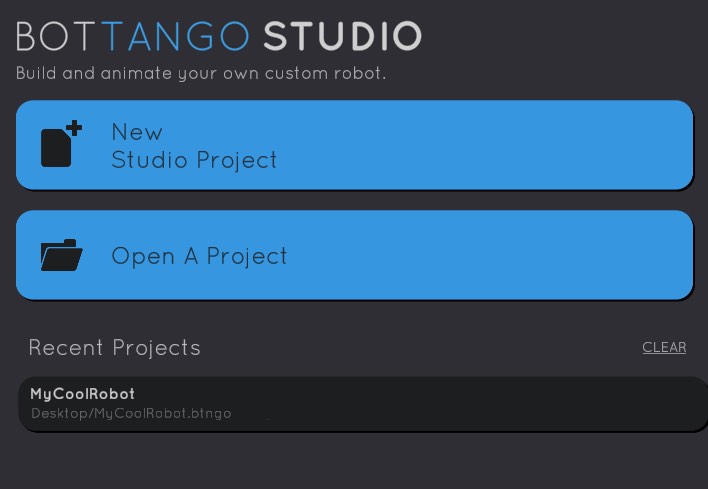Click the Bottango Studio logo title
The height and width of the screenshot is (489, 708).
tap(218, 36)
